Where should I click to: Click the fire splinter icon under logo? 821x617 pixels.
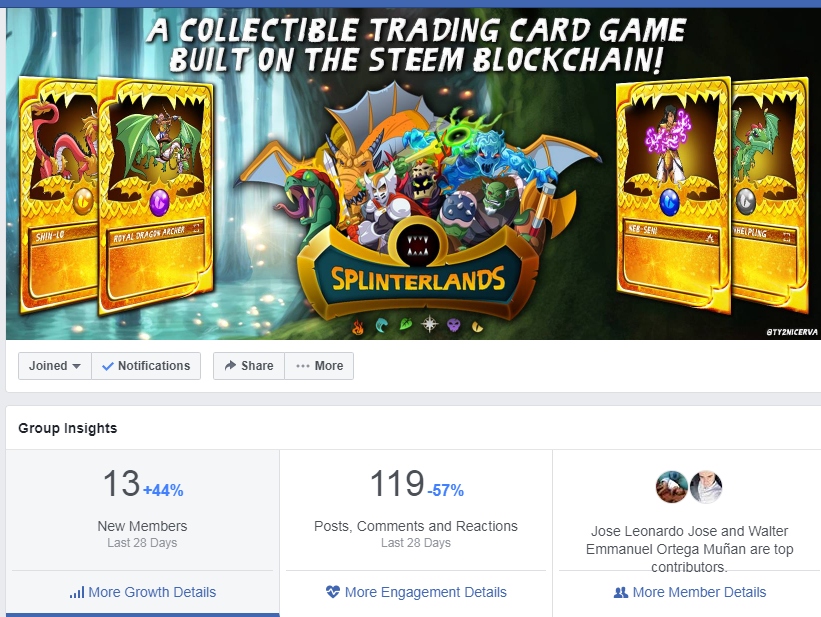coord(358,328)
